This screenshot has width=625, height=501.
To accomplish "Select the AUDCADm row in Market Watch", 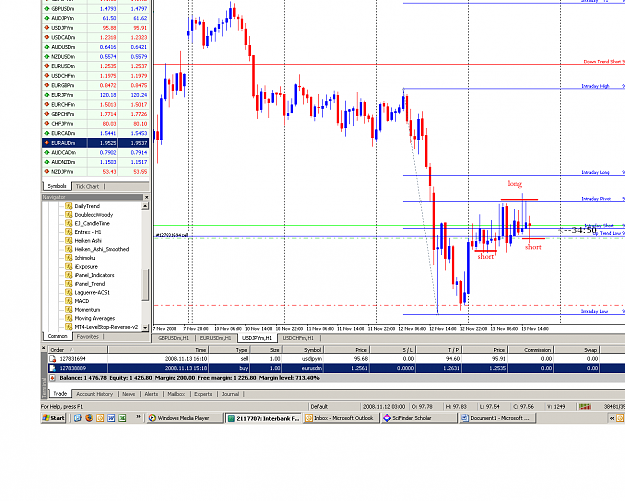I will tap(96, 152).
